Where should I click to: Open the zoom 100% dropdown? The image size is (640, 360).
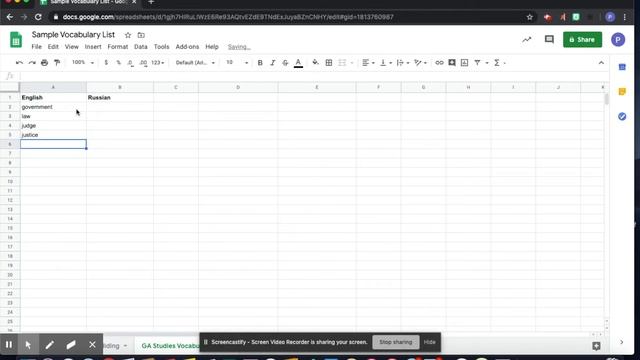pos(83,63)
